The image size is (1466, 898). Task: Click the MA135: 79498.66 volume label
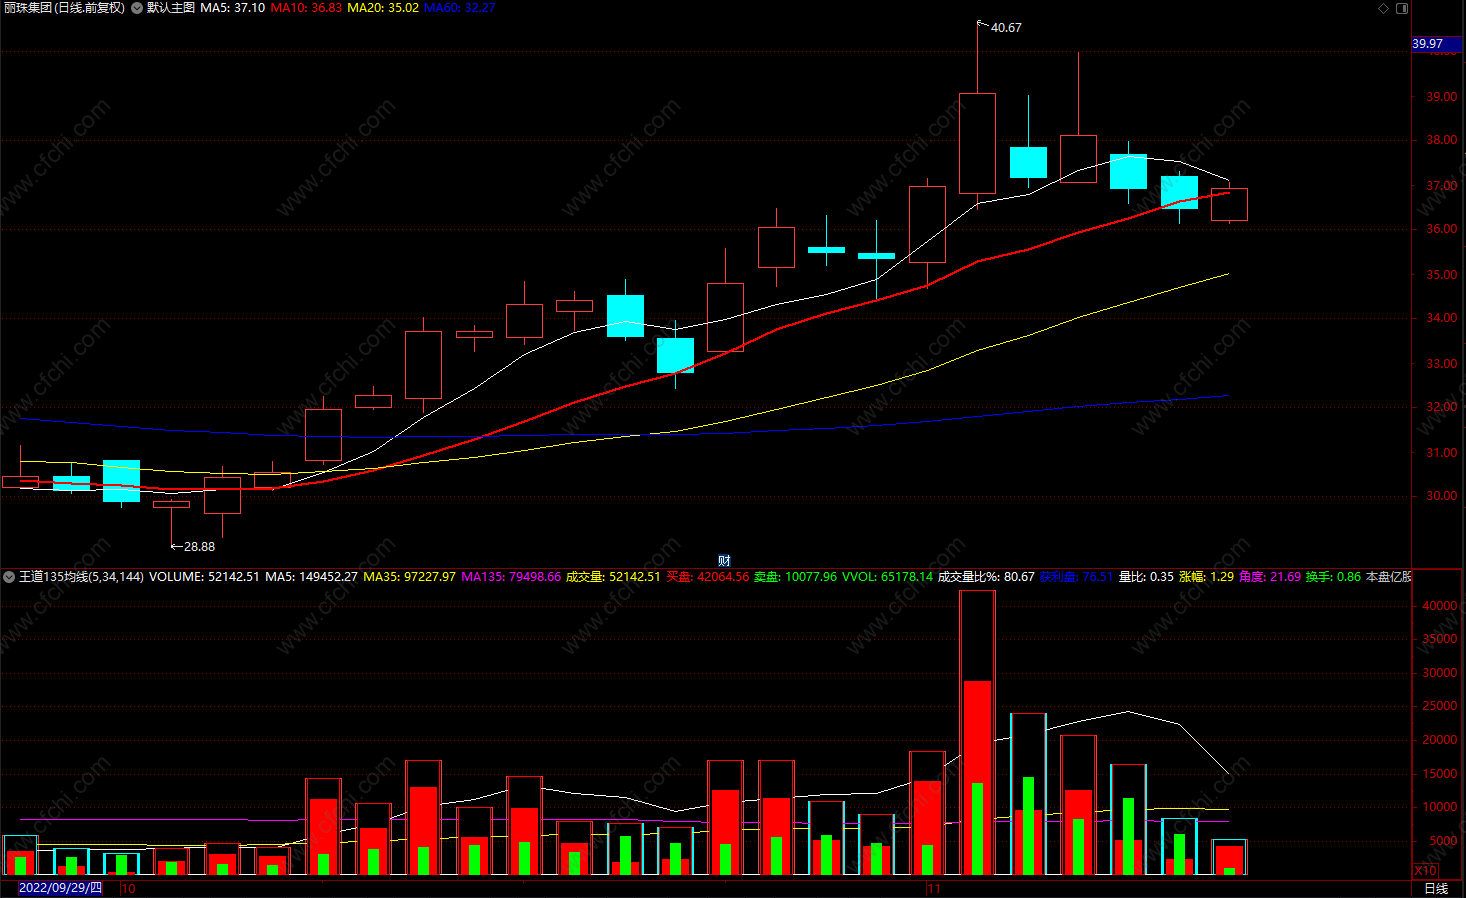(511, 577)
